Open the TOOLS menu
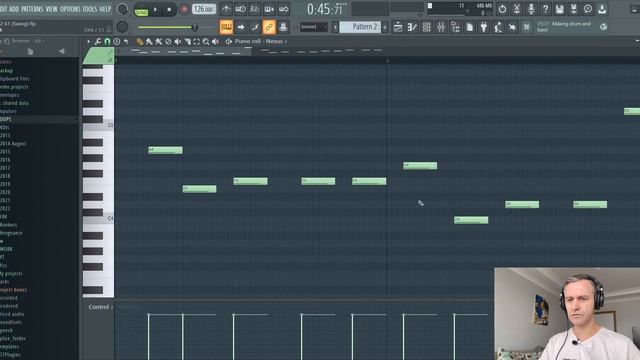The image size is (640, 360). 90,9
